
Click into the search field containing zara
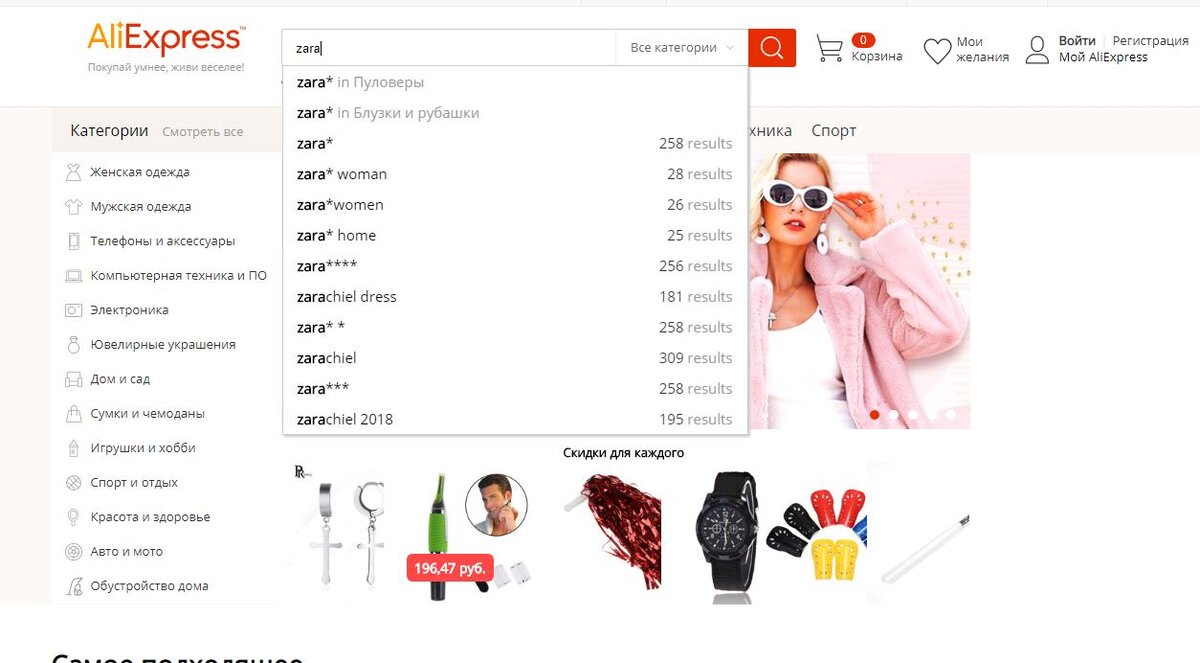[450, 48]
